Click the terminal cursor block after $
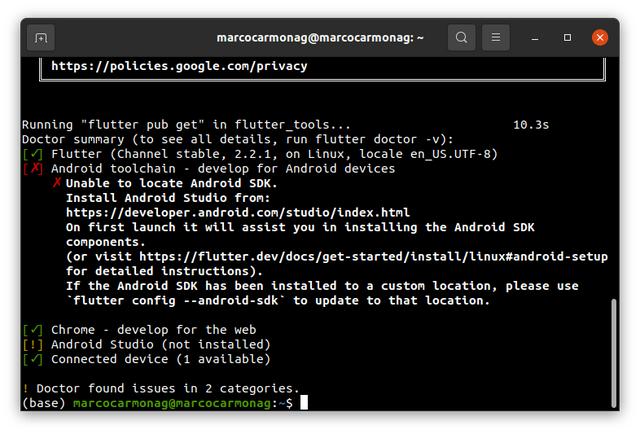Screen dimensions: 640x434 (304, 403)
